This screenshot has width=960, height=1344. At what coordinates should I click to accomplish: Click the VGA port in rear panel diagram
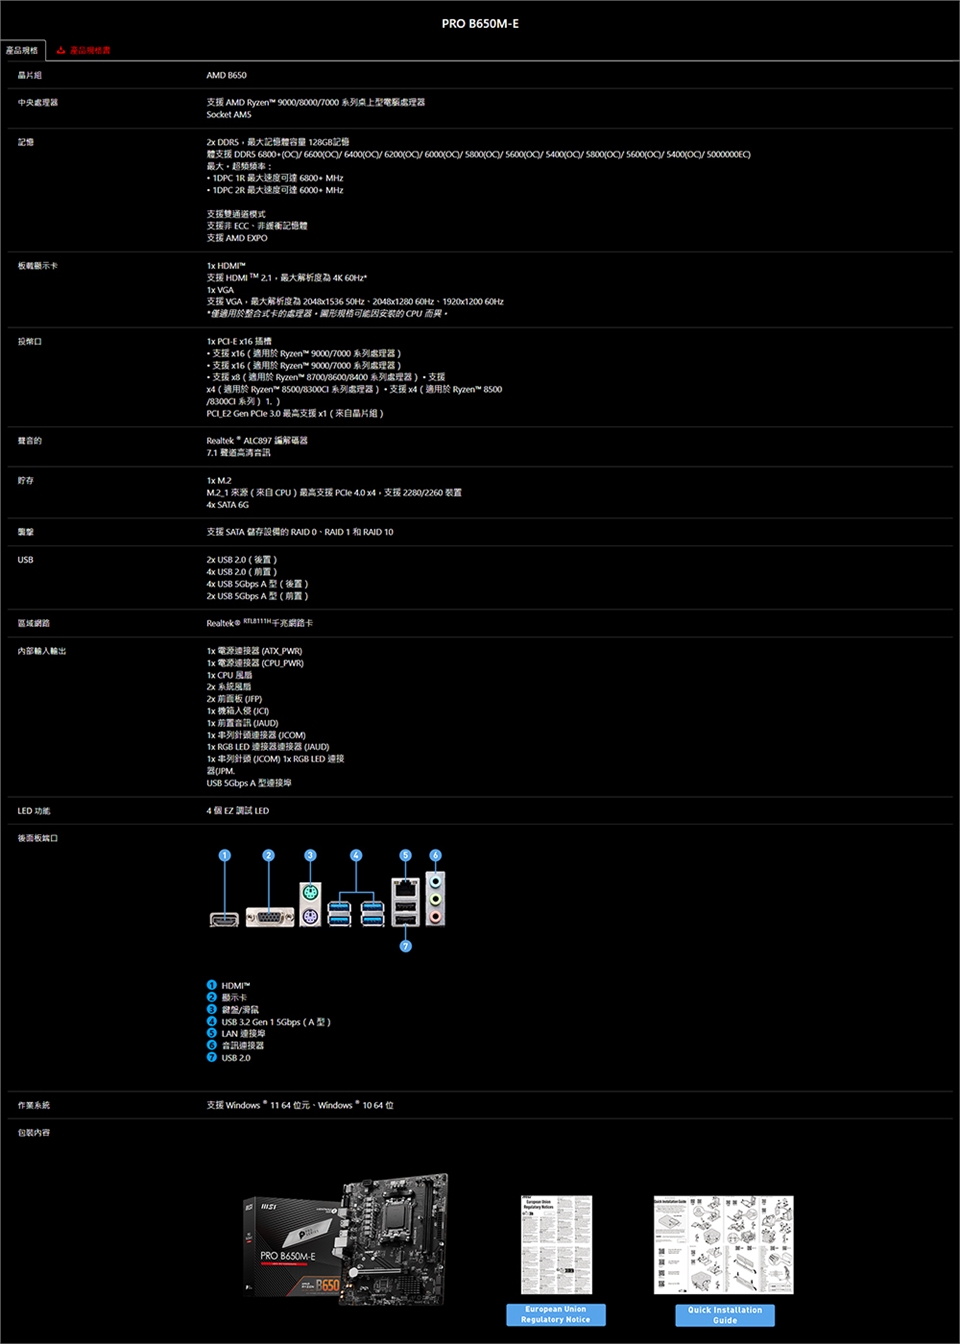(269, 917)
